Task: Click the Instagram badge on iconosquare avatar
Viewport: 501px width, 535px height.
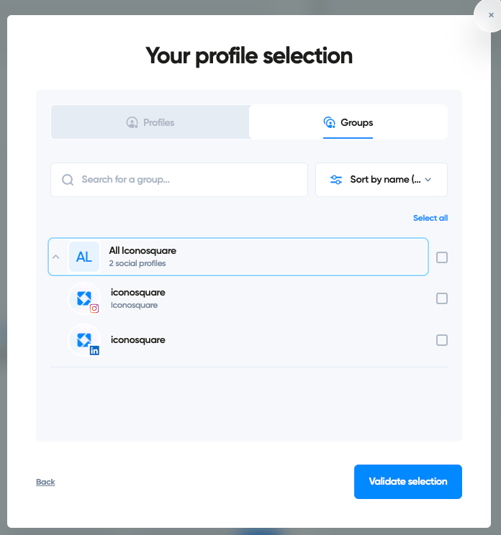Action: pos(95,308)
